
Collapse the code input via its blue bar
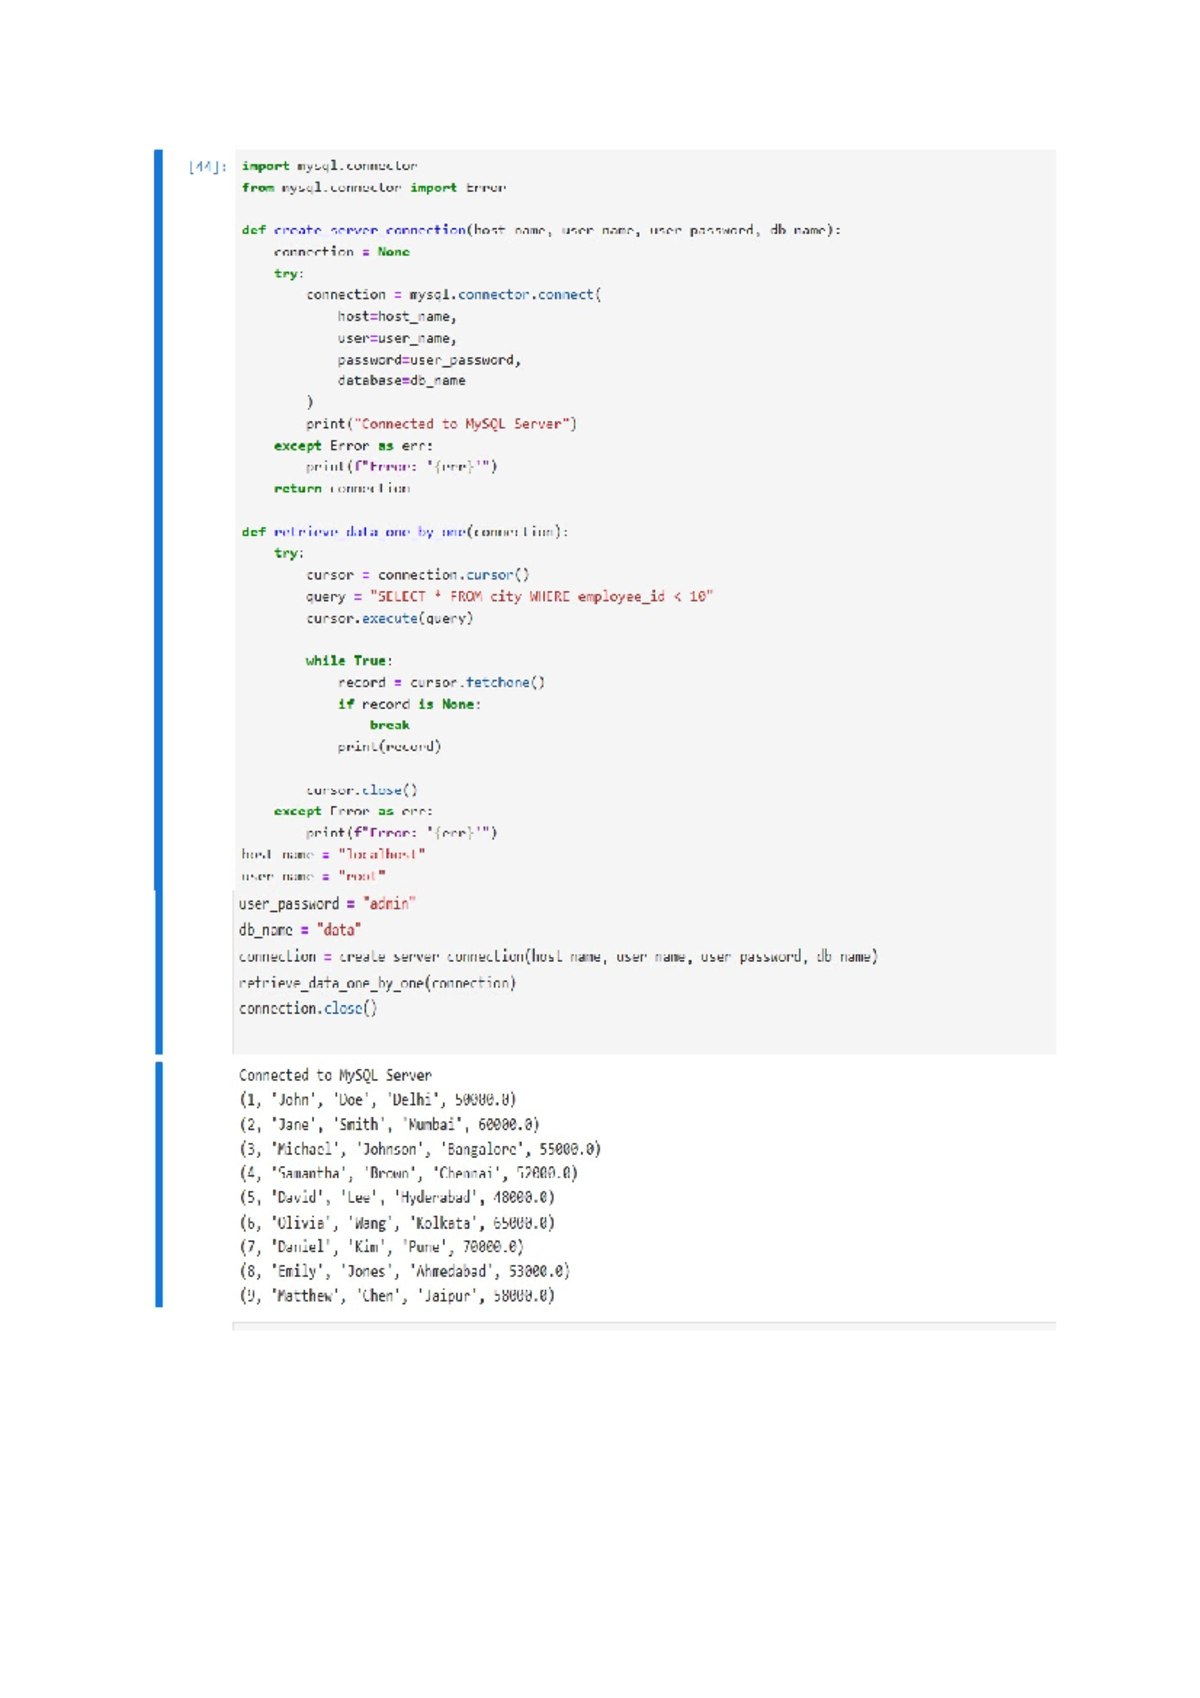coord(158,602)
